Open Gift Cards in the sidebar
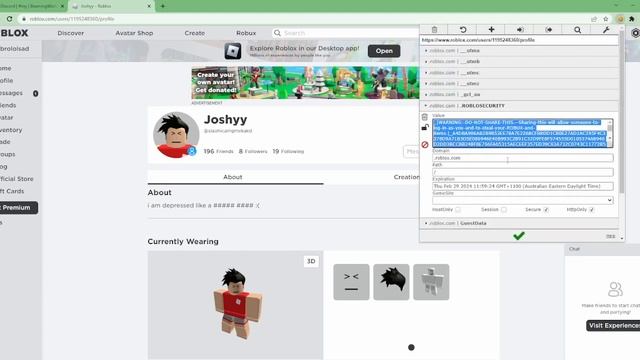Screen dimensions: 640x360 (x=12, y=191)
